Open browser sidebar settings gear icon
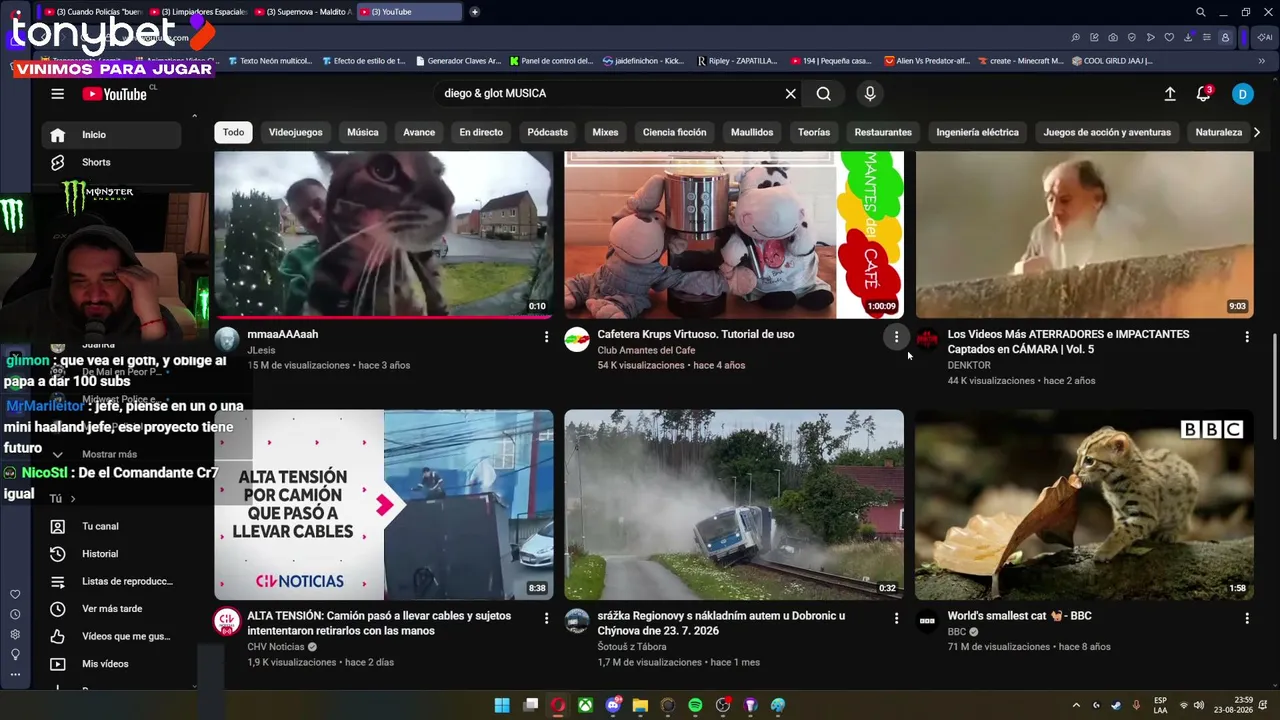This screenshot has width=1280, height=720. [x=15, y=635]
